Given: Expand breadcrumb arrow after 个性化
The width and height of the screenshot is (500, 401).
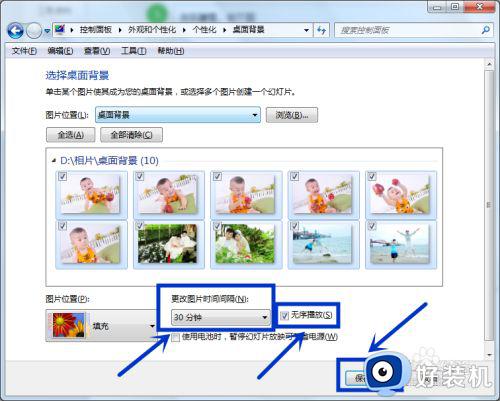Looking at the screenshot, I should tap(224, 30).
